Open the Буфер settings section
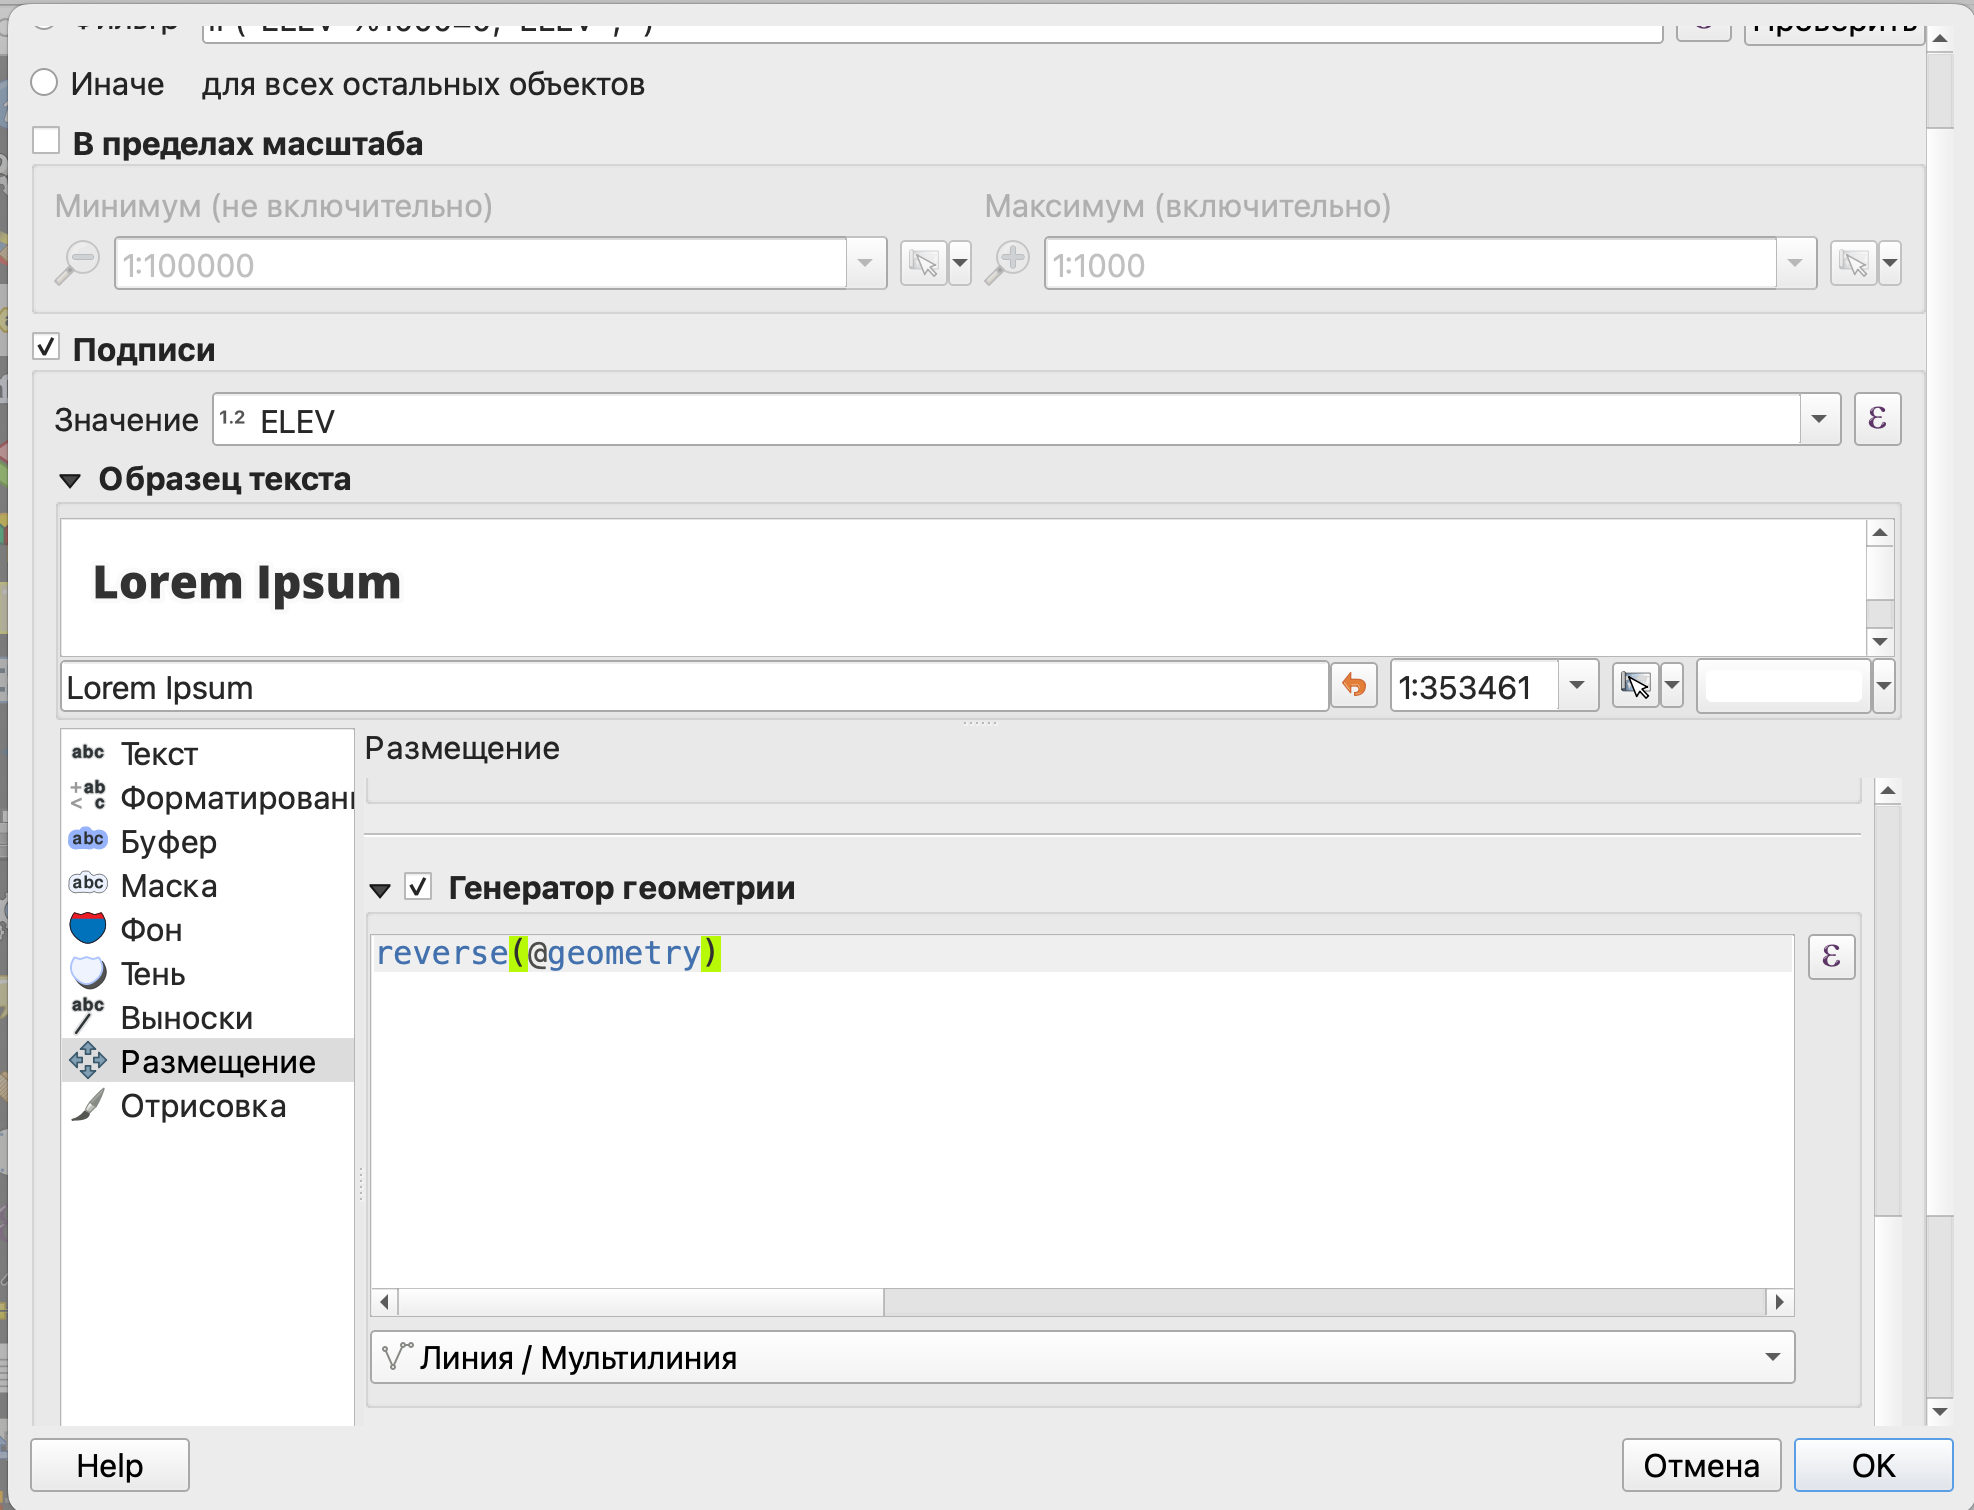Viewport: 1974px width, 1510px height. coord(168,842)
